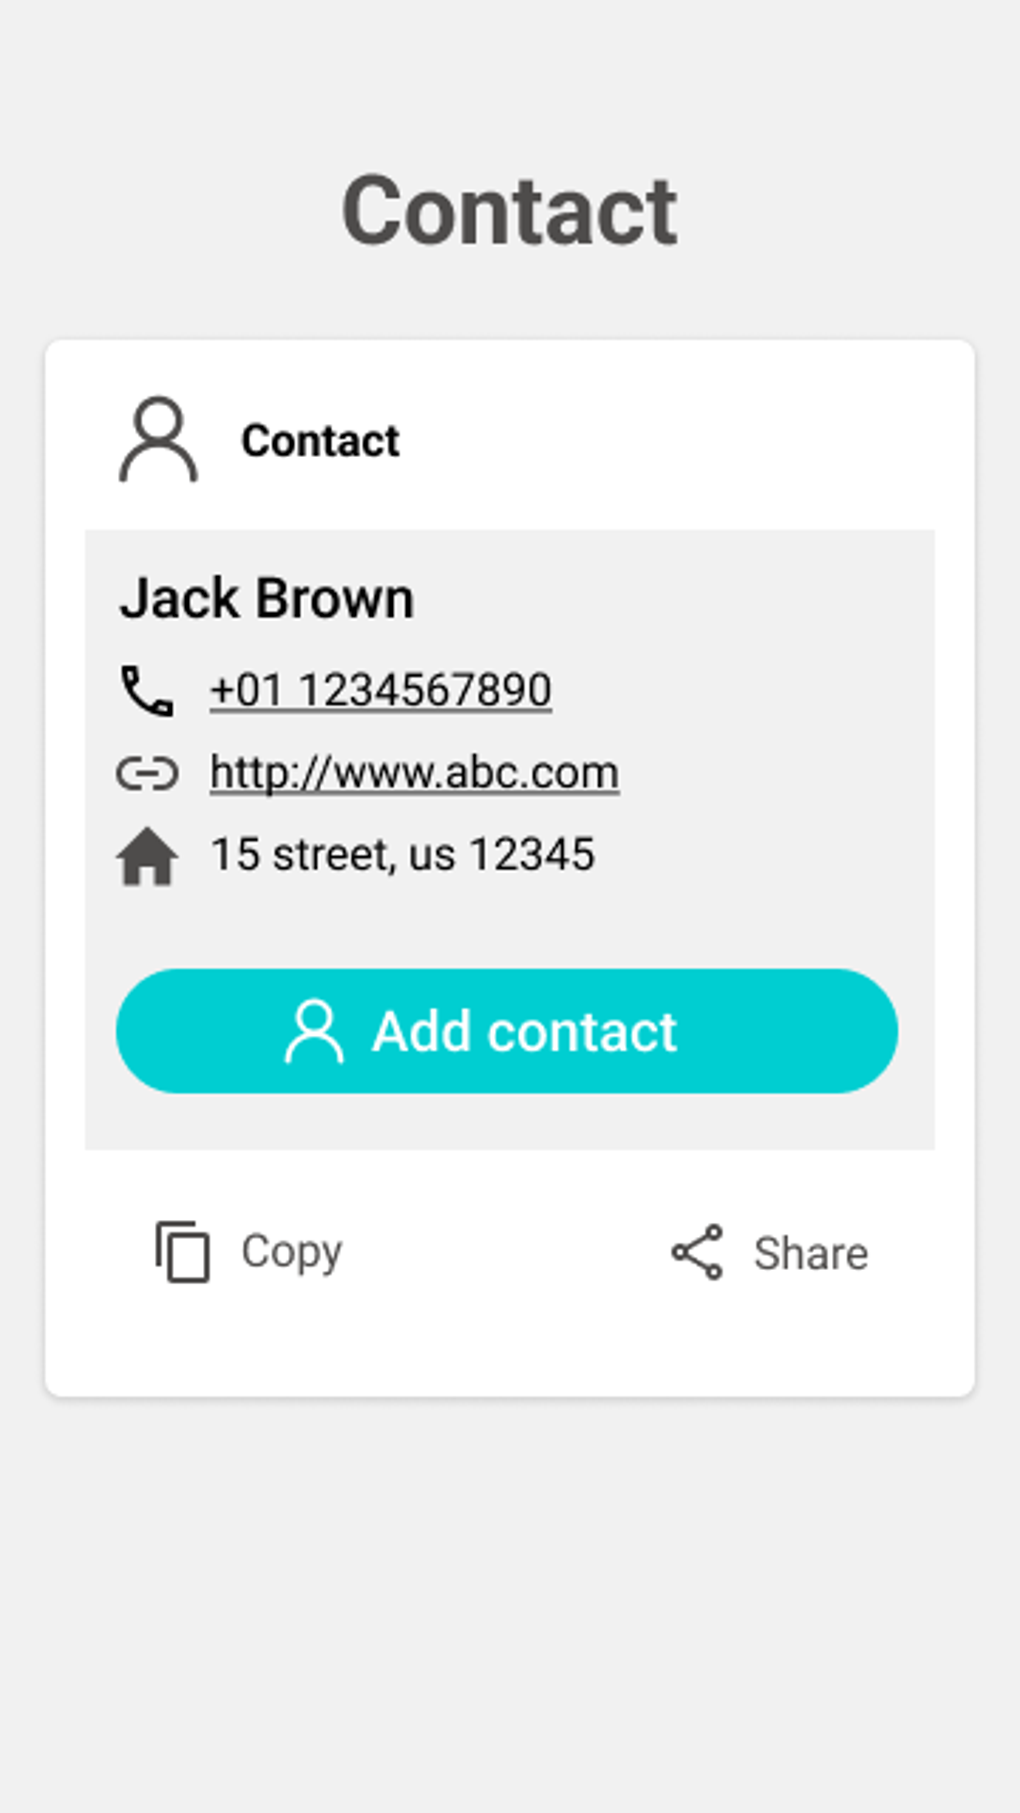Click the large Contact page title
The height and width of the screenshot is (1813, 1020).
tap(510, 211)
